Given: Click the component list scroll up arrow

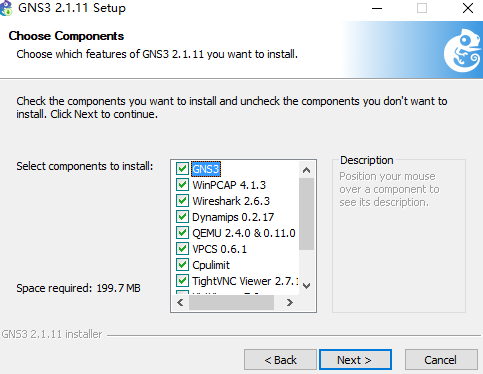Looking at the screenshot, I should pos(307,170).
